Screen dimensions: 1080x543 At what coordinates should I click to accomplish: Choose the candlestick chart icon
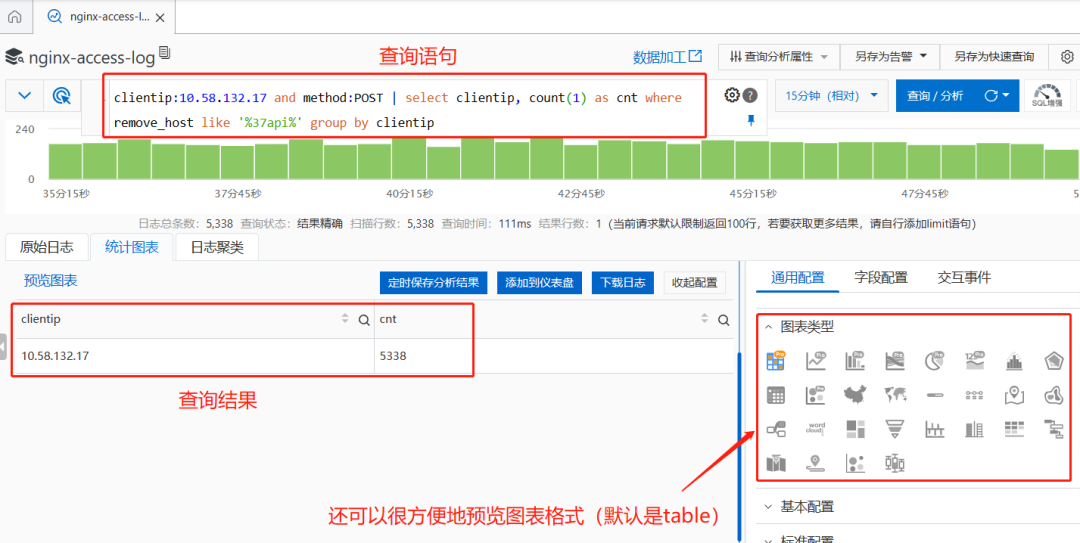tap(895, 464)
